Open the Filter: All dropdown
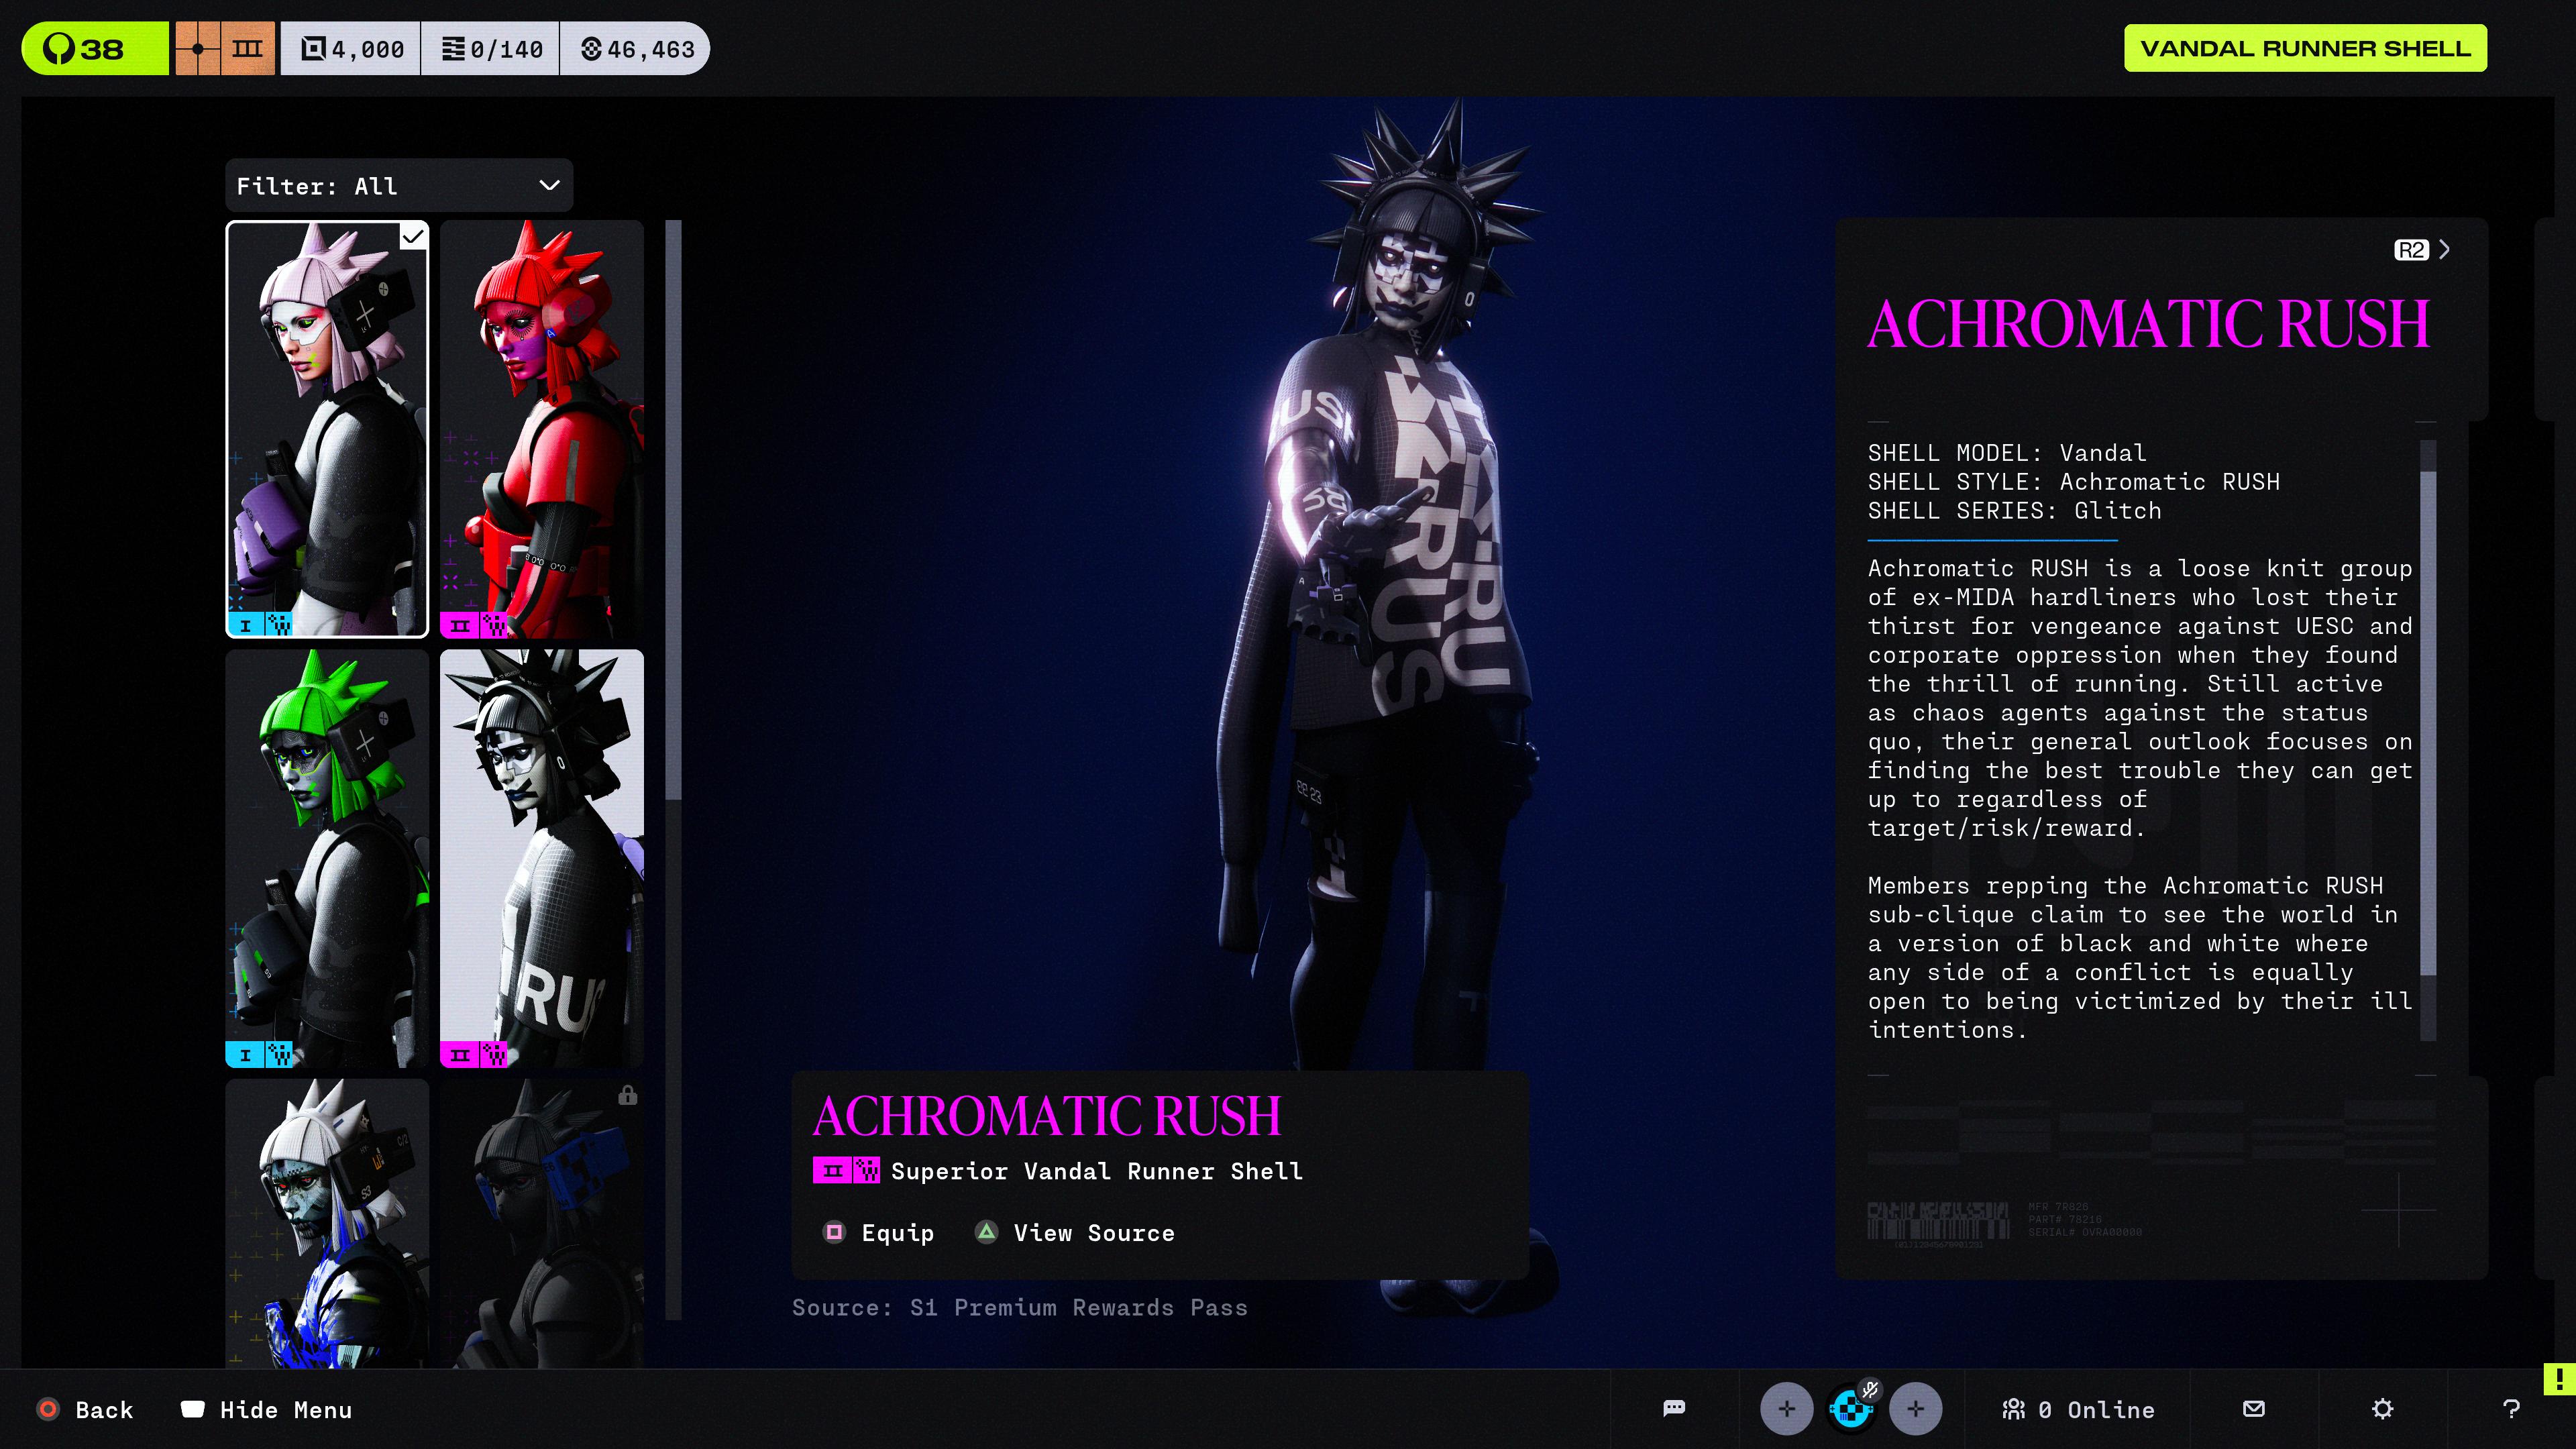The image size is (2576, 1449). (399, 186)
